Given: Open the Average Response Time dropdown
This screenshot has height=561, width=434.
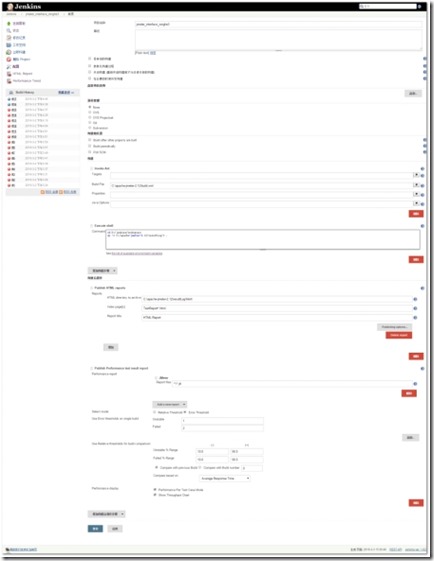Looking at the screenshot, I should [x=225, y=478].
